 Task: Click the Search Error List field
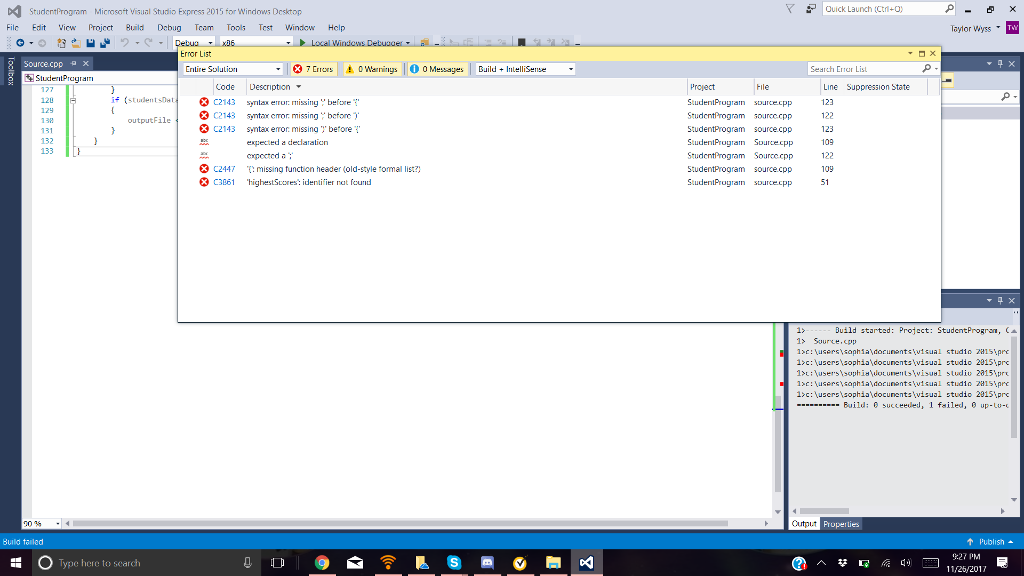point(863,69)
